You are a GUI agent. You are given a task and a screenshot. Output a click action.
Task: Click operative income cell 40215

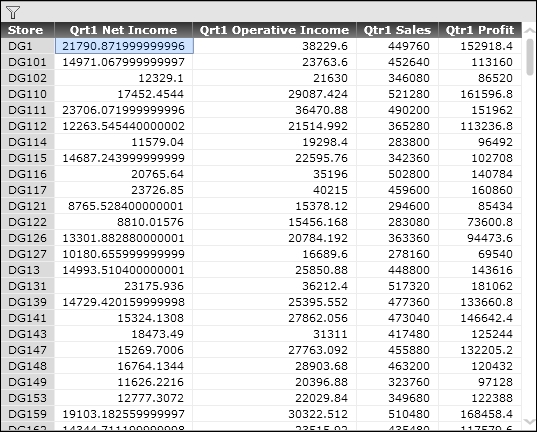coord(274,190)
